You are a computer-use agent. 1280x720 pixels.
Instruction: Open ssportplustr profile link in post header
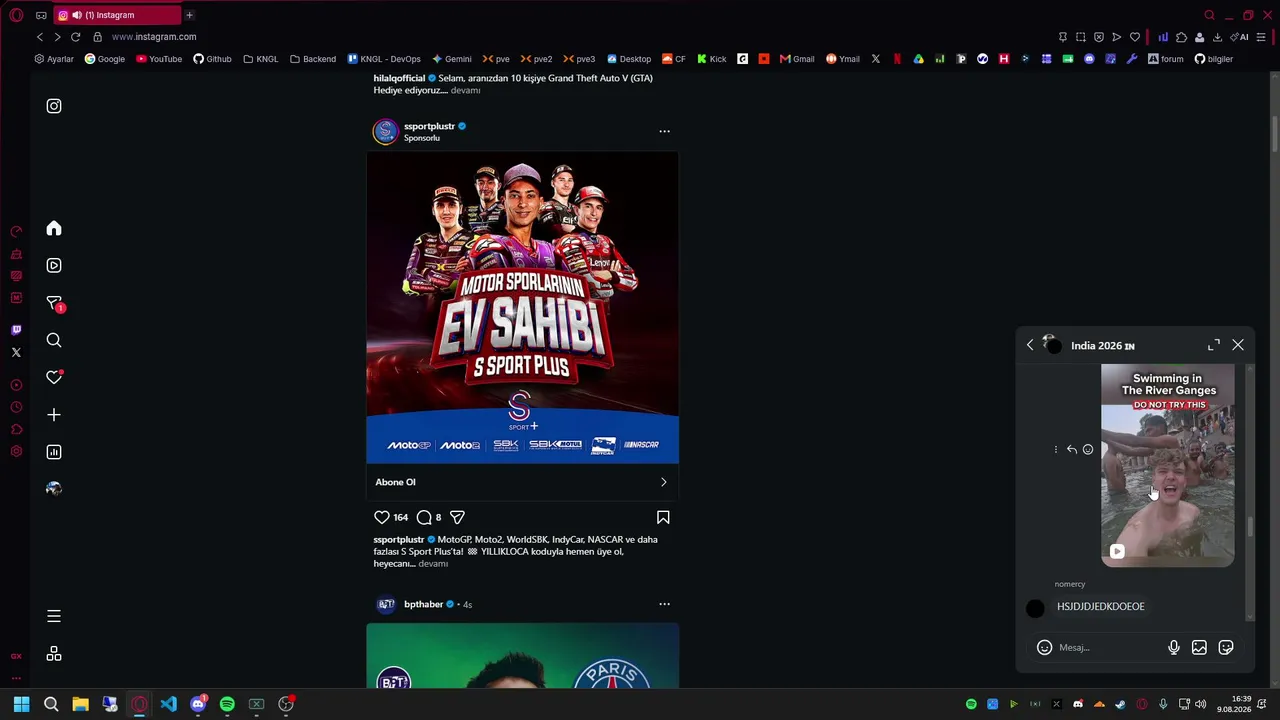tap(429, 126)
